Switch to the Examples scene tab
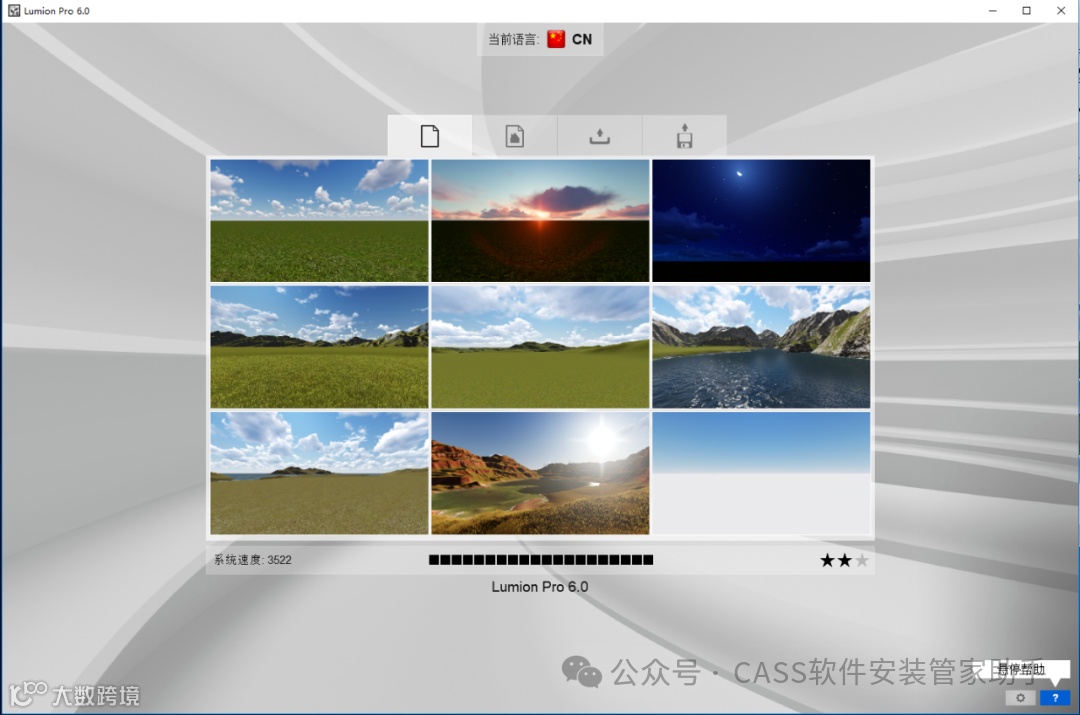The image size is (1080, 715). 515,136
